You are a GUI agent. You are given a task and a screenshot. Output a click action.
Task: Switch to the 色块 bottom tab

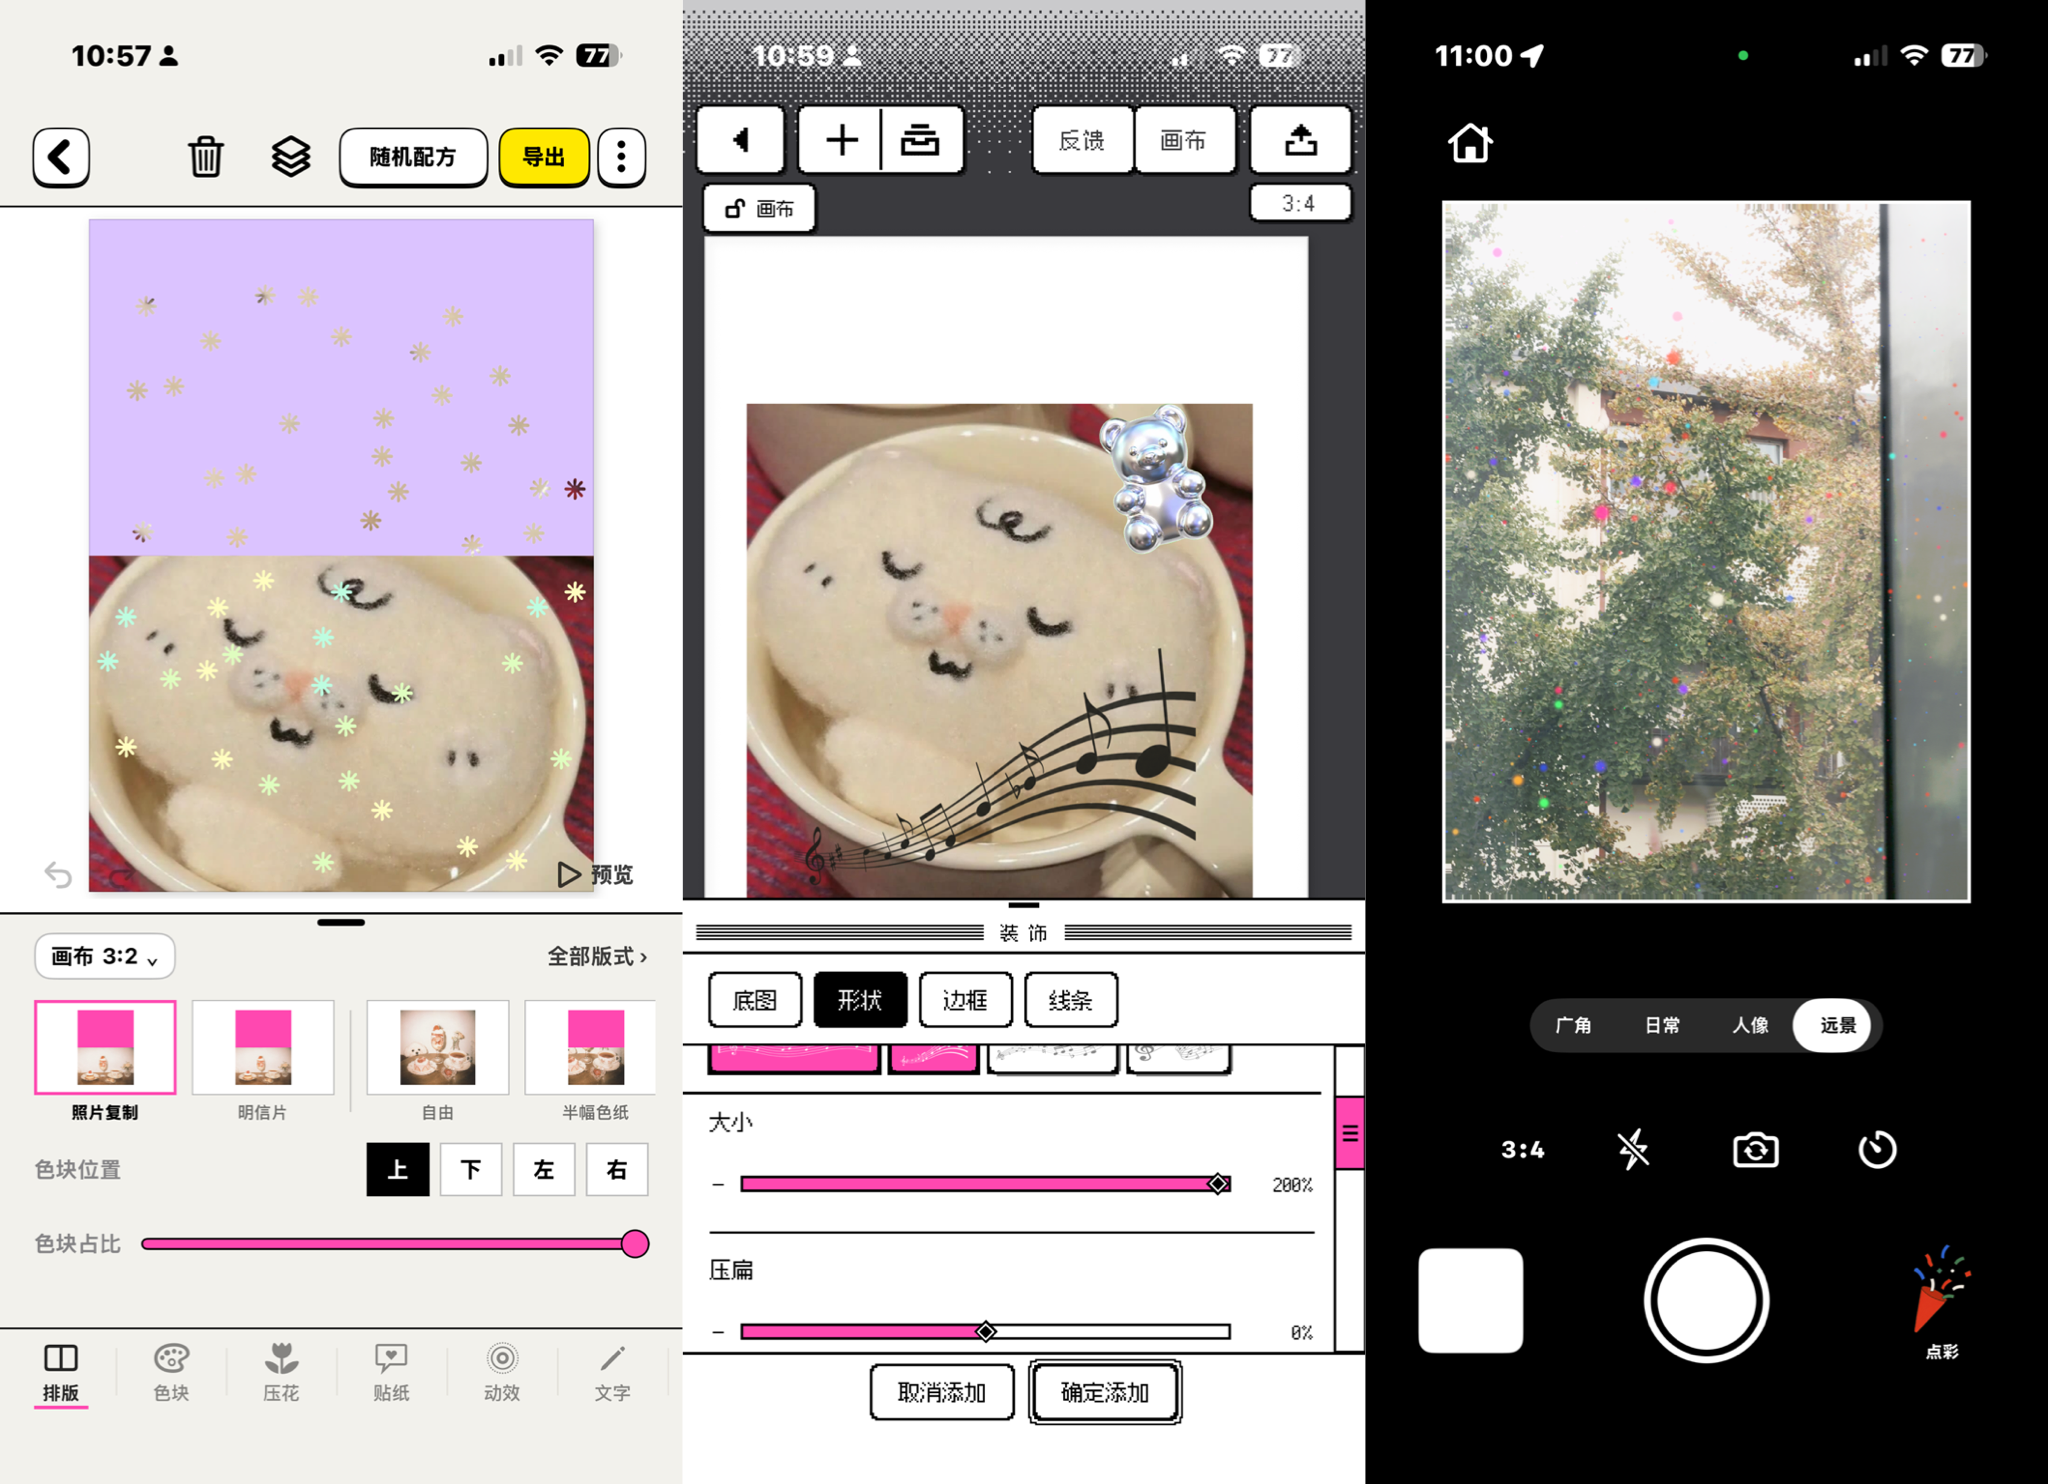tap(171, 1372)
